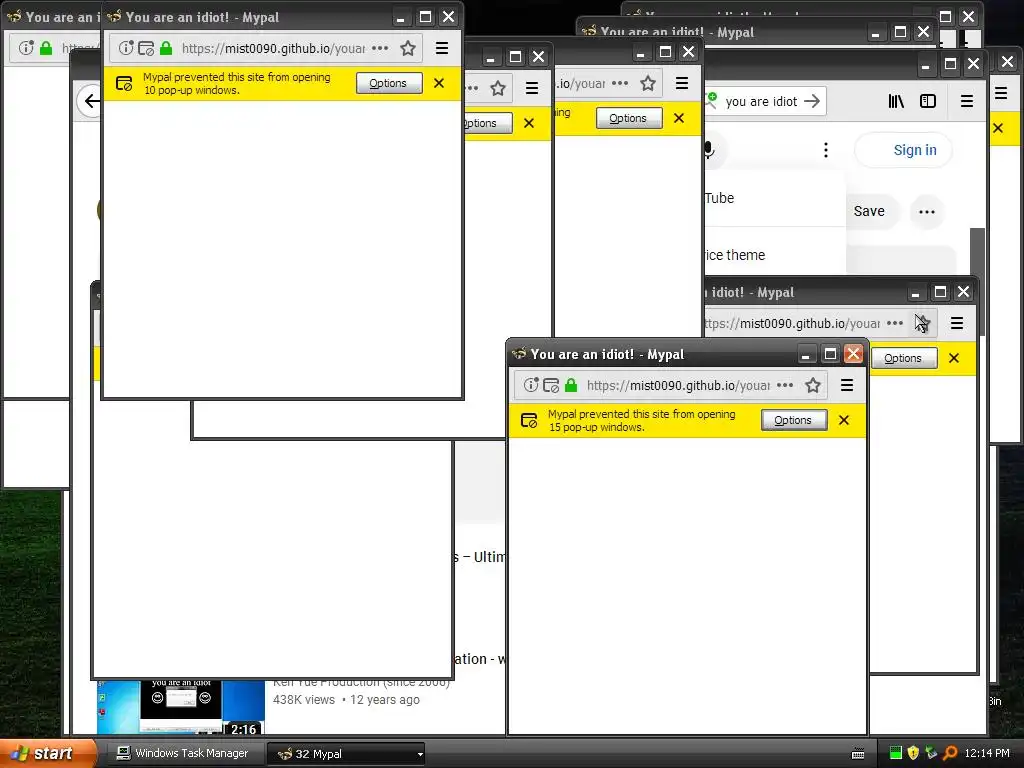Image resolution: width=1024 pixels, height=768 pixels.
Task: Click bookmark star under mouse cursor in right window
Action: coord(922,323)
